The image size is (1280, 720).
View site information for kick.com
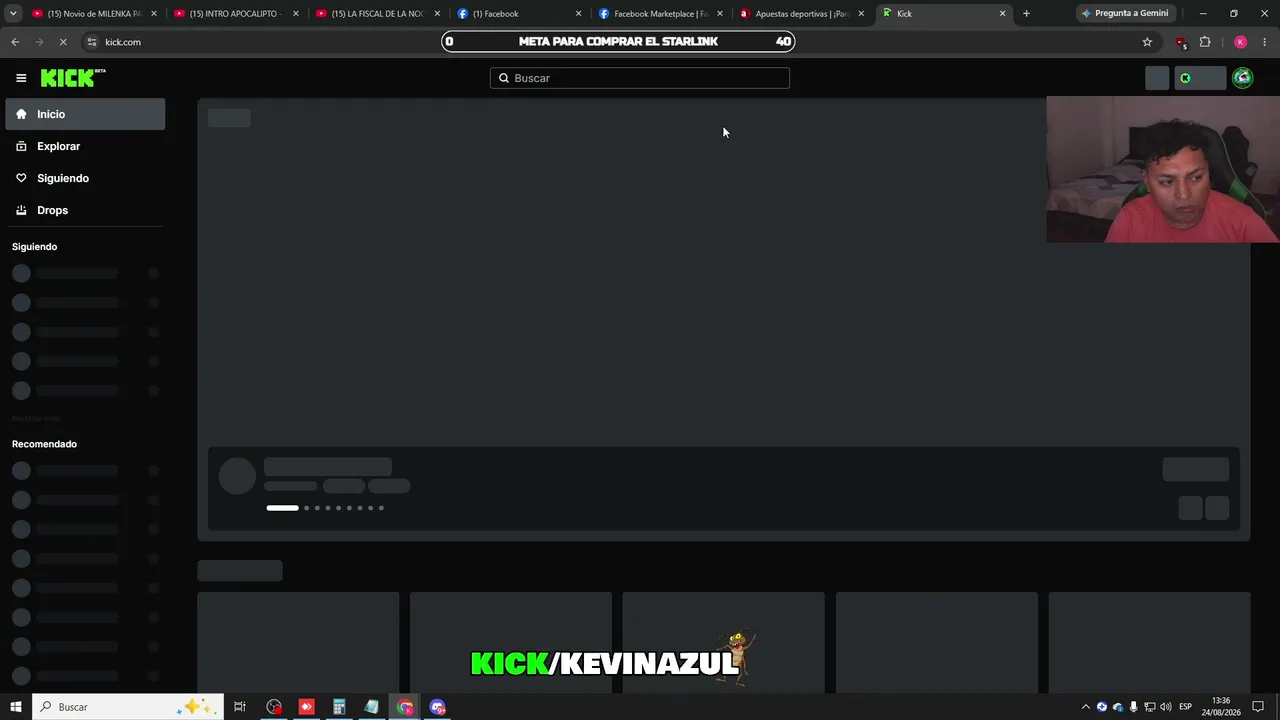92,42
